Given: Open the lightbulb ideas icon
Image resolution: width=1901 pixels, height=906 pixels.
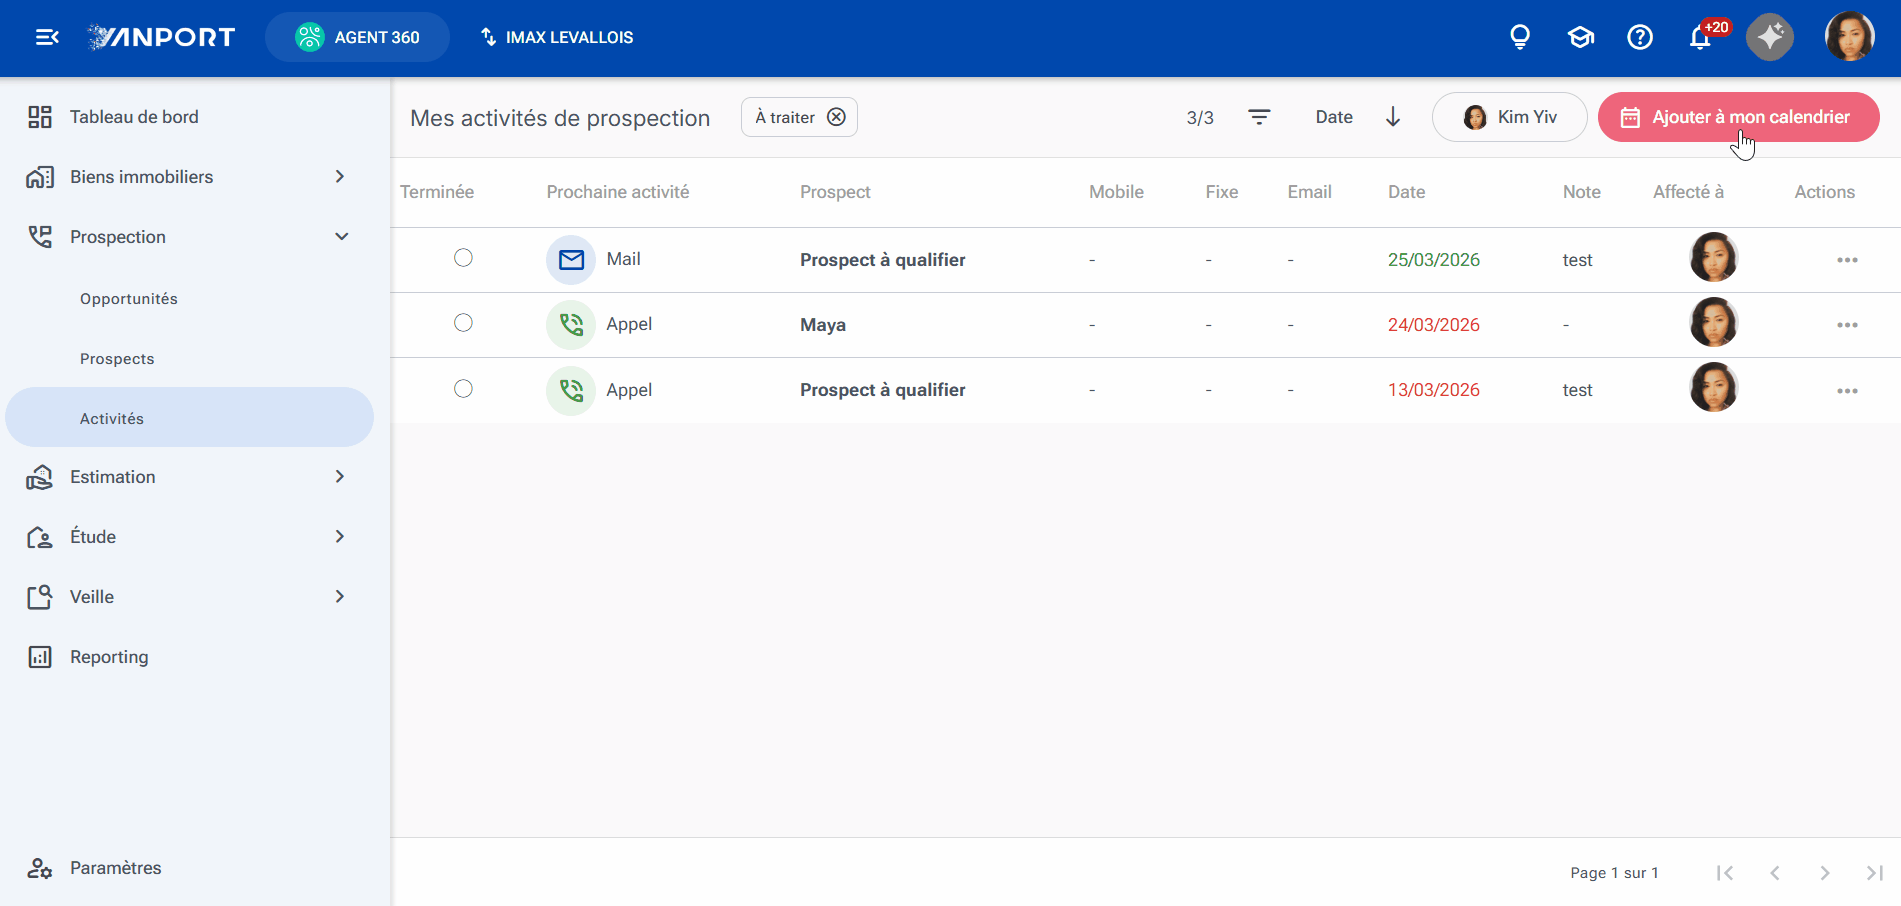Looking at the screenshot, I should tap(1520, 37).
